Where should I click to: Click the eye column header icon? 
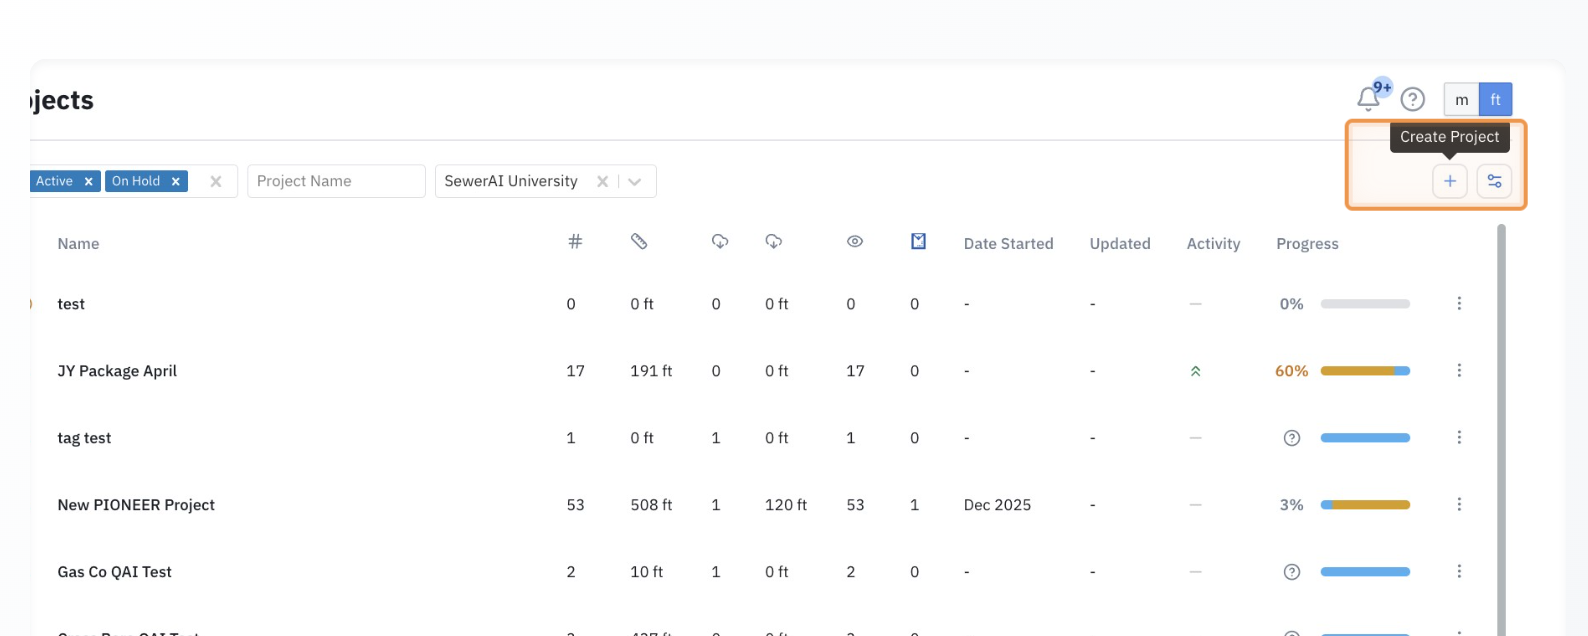854,241
